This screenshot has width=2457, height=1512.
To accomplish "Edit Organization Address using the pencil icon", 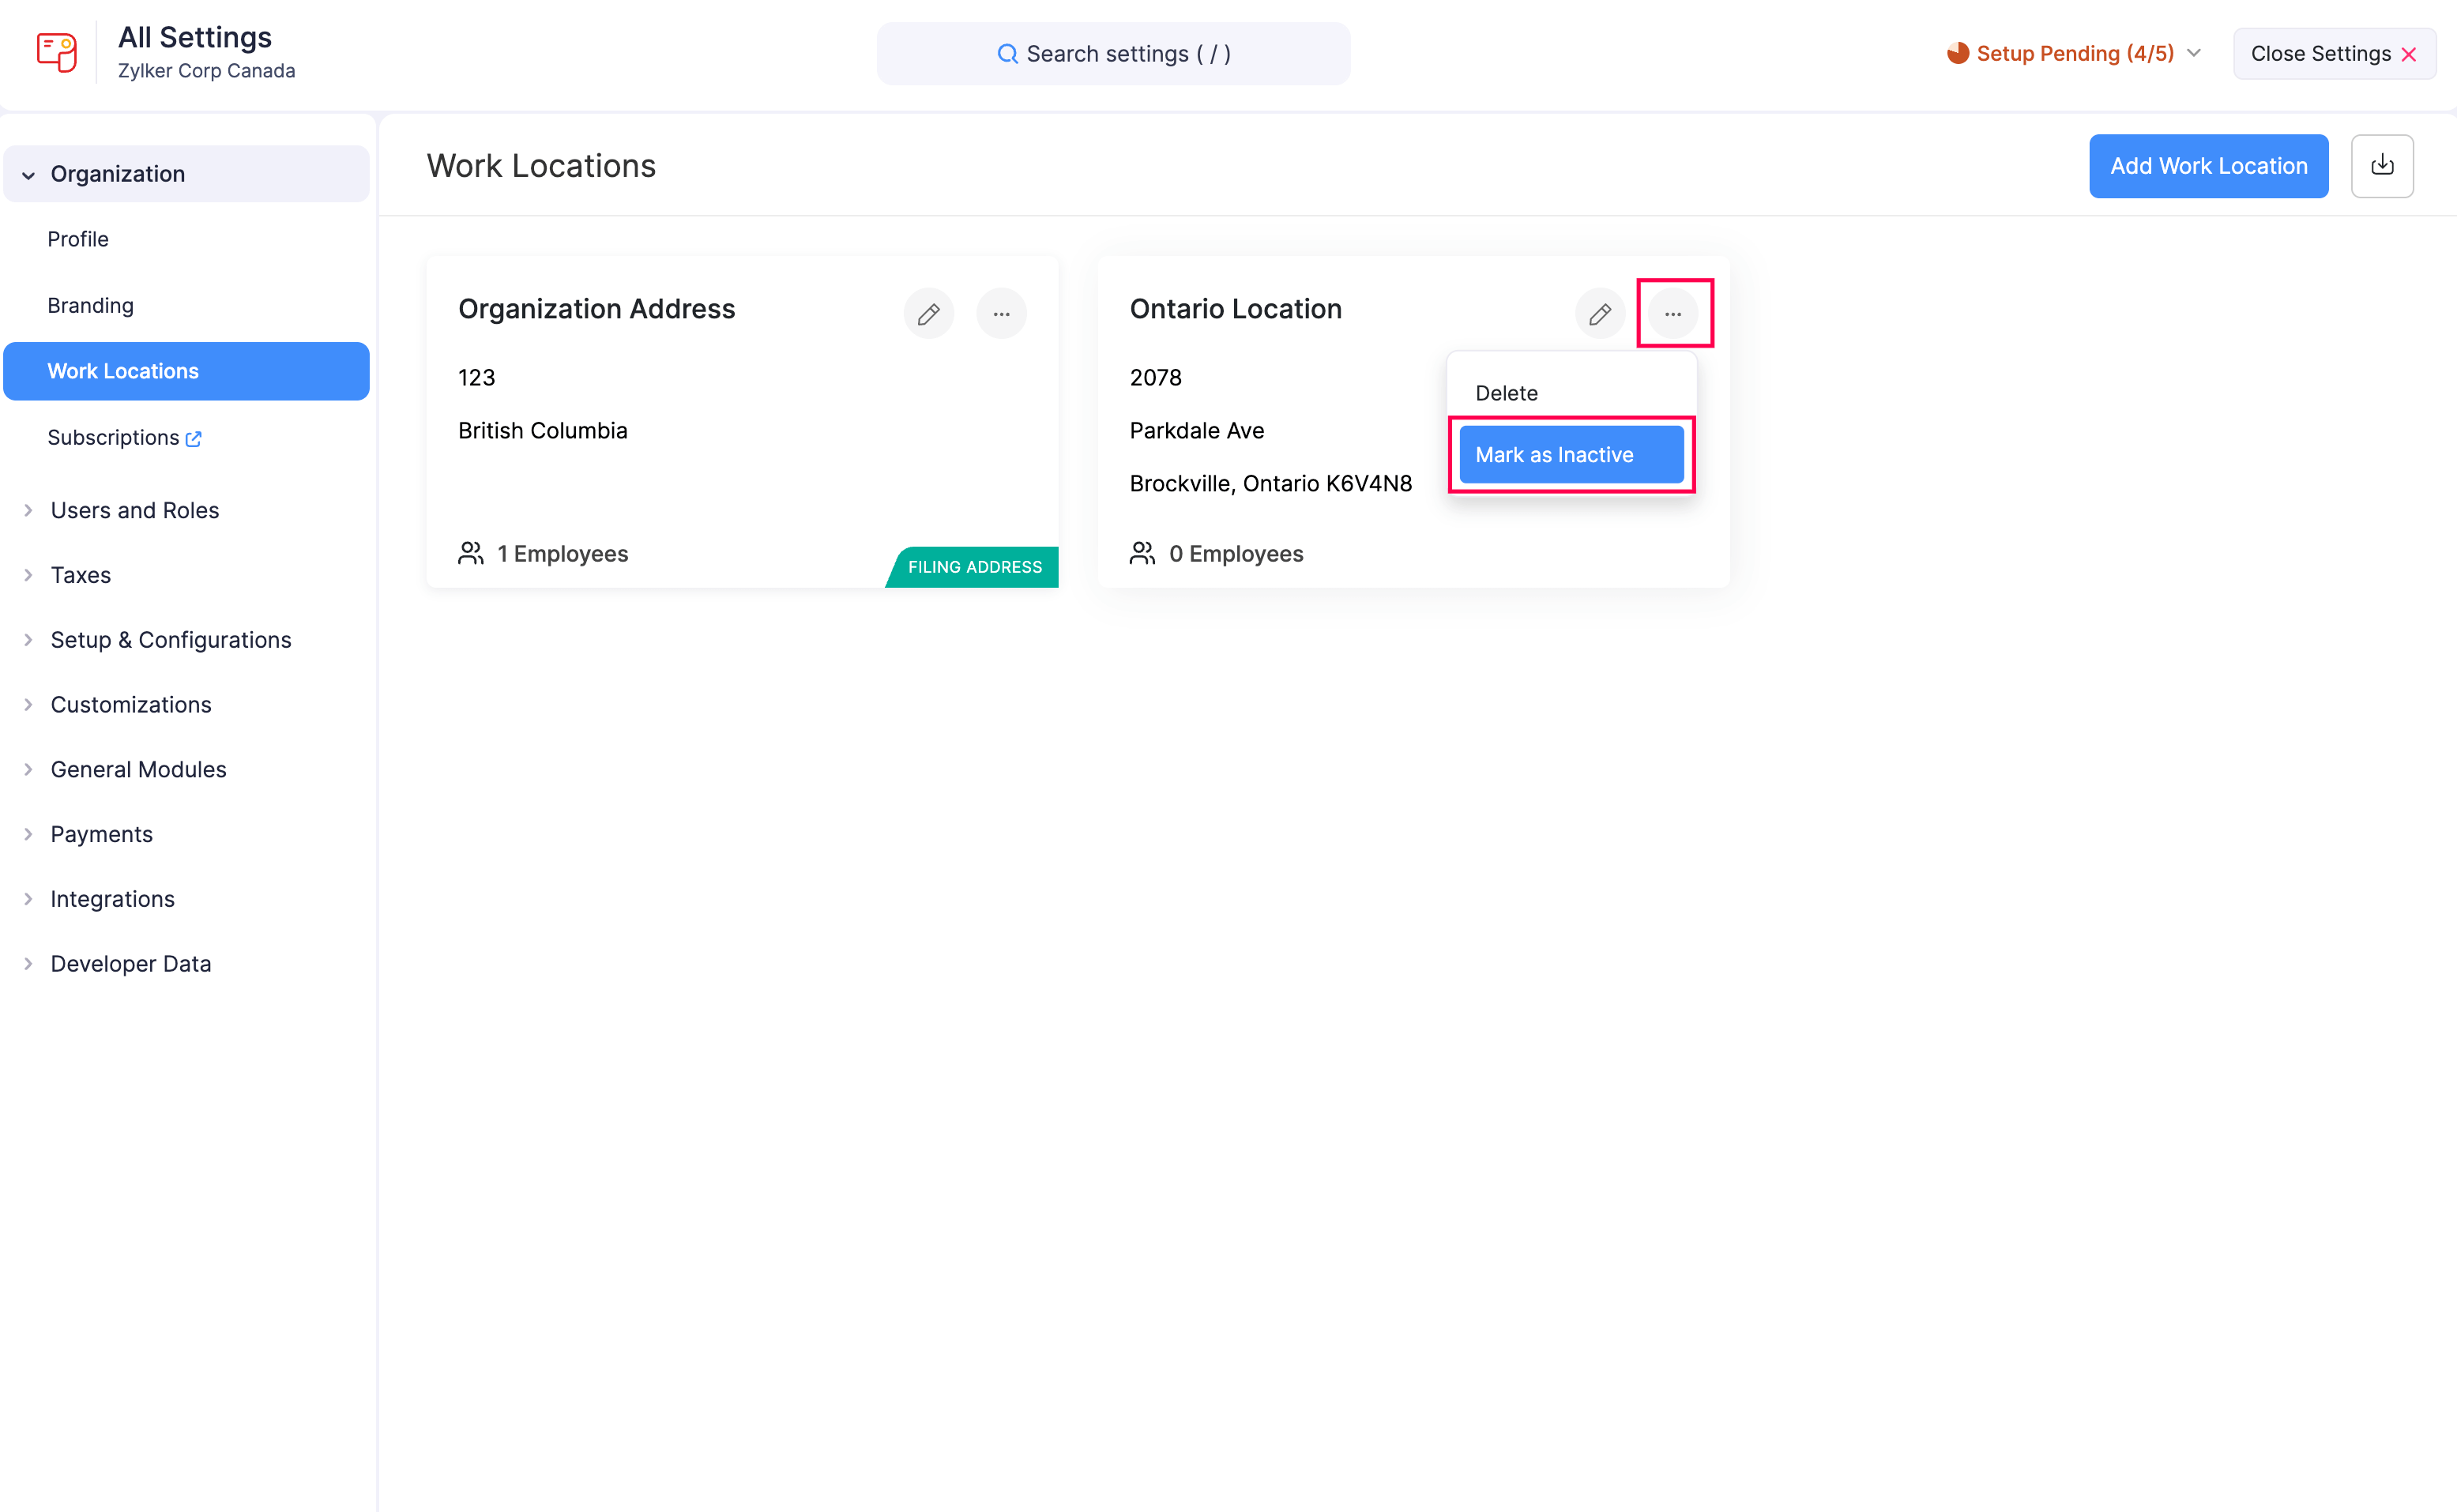I will [928, 313].
